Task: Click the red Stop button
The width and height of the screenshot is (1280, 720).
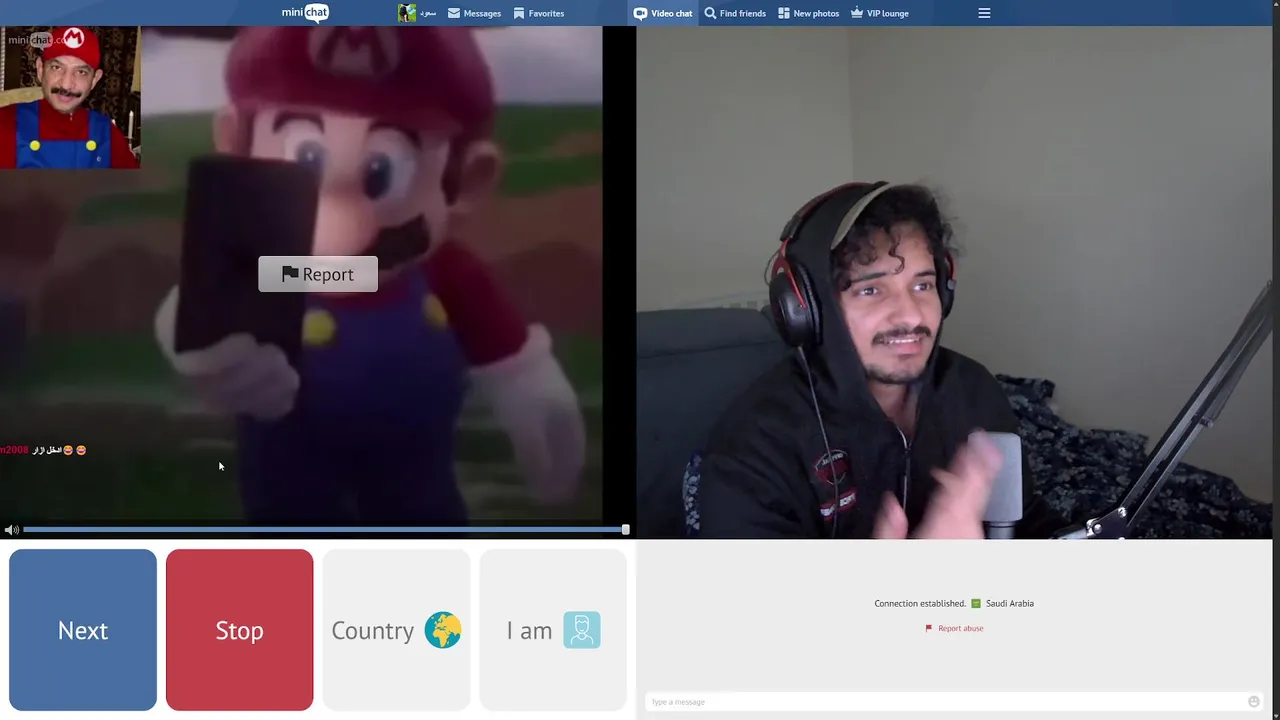Action: coord(239,630)
